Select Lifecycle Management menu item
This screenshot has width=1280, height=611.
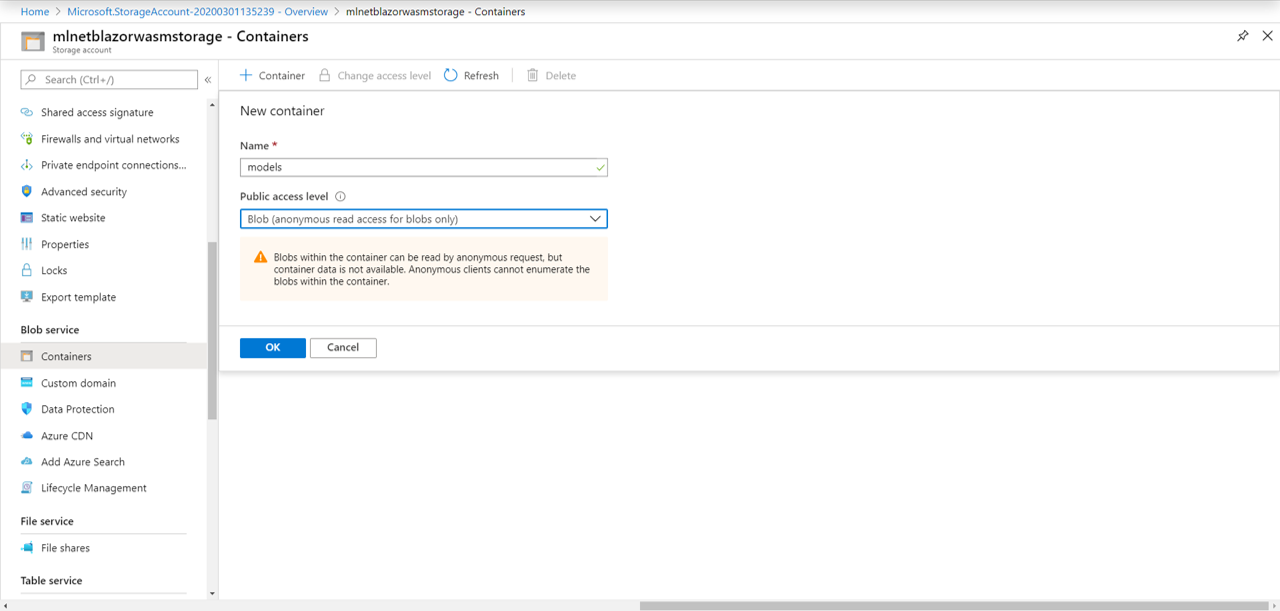(93, 488)
